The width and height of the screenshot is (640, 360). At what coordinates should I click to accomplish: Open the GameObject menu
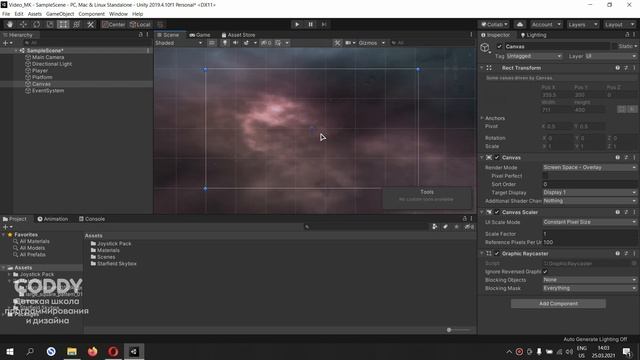(60, 14)
